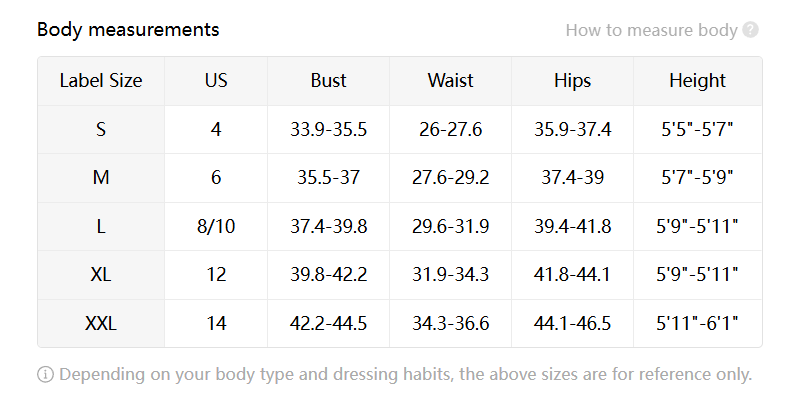Click the US column header
786x402 pixels.
216,81
